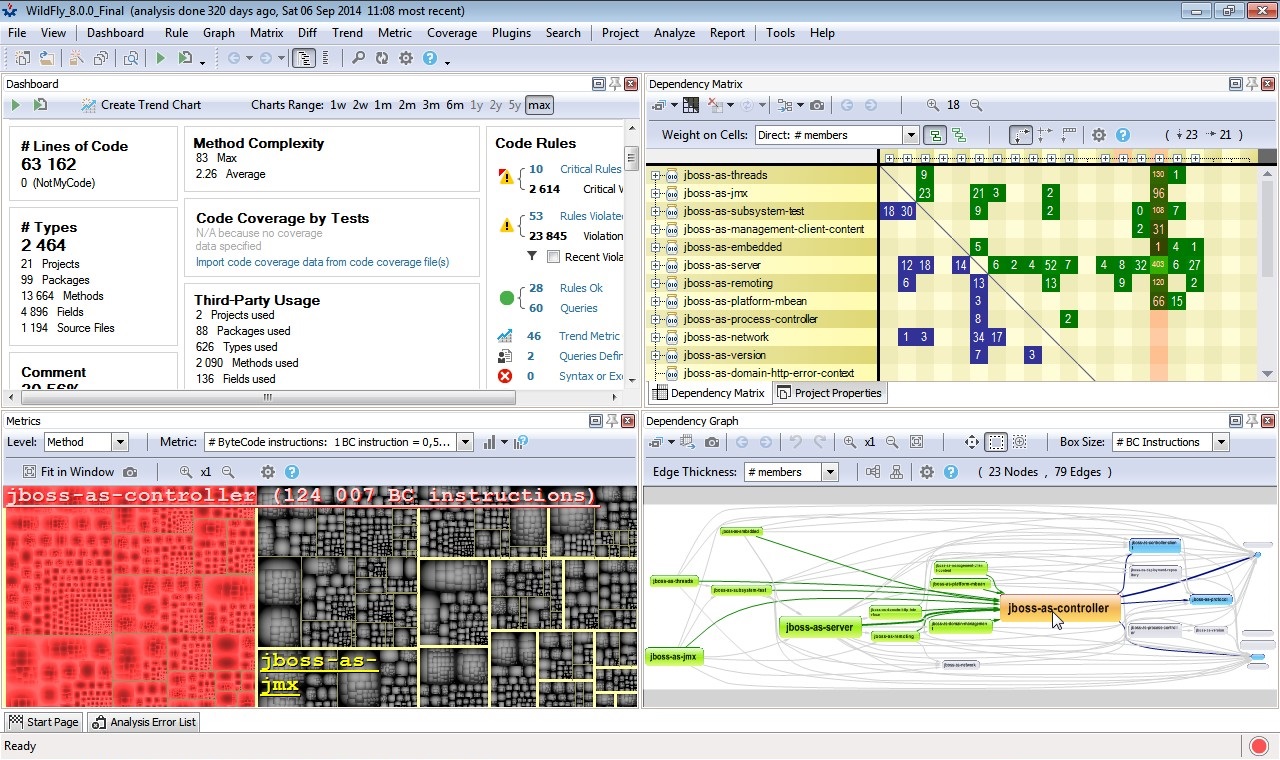Image resolution: width=1280 pixels, height=760 pixels.
Task: Click the help icon in the Metrics panel
Action: tap(293, 471)
